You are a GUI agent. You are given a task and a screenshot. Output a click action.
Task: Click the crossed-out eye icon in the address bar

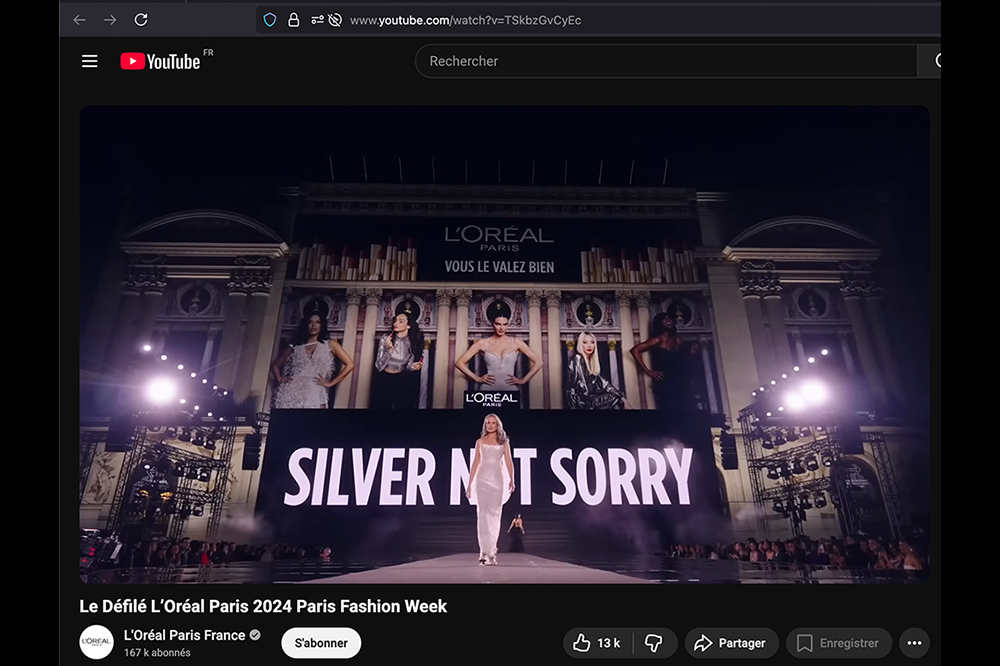coord(335,20)
